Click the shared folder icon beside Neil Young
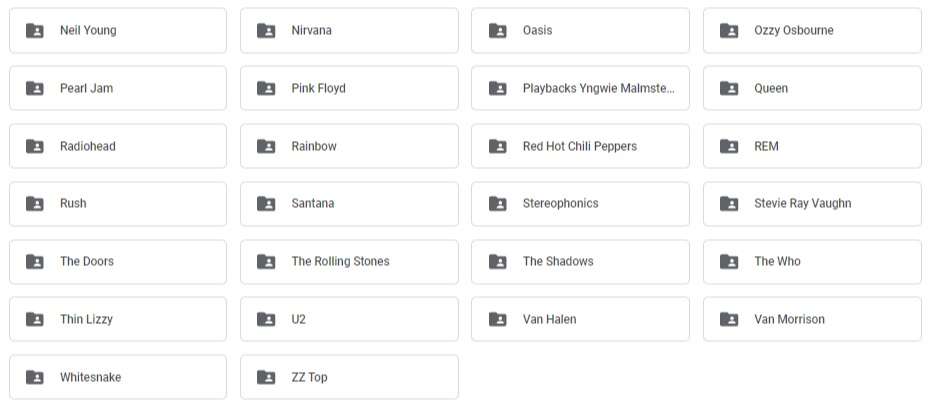This screenshot has width=934, height=407. coord(35,30)
